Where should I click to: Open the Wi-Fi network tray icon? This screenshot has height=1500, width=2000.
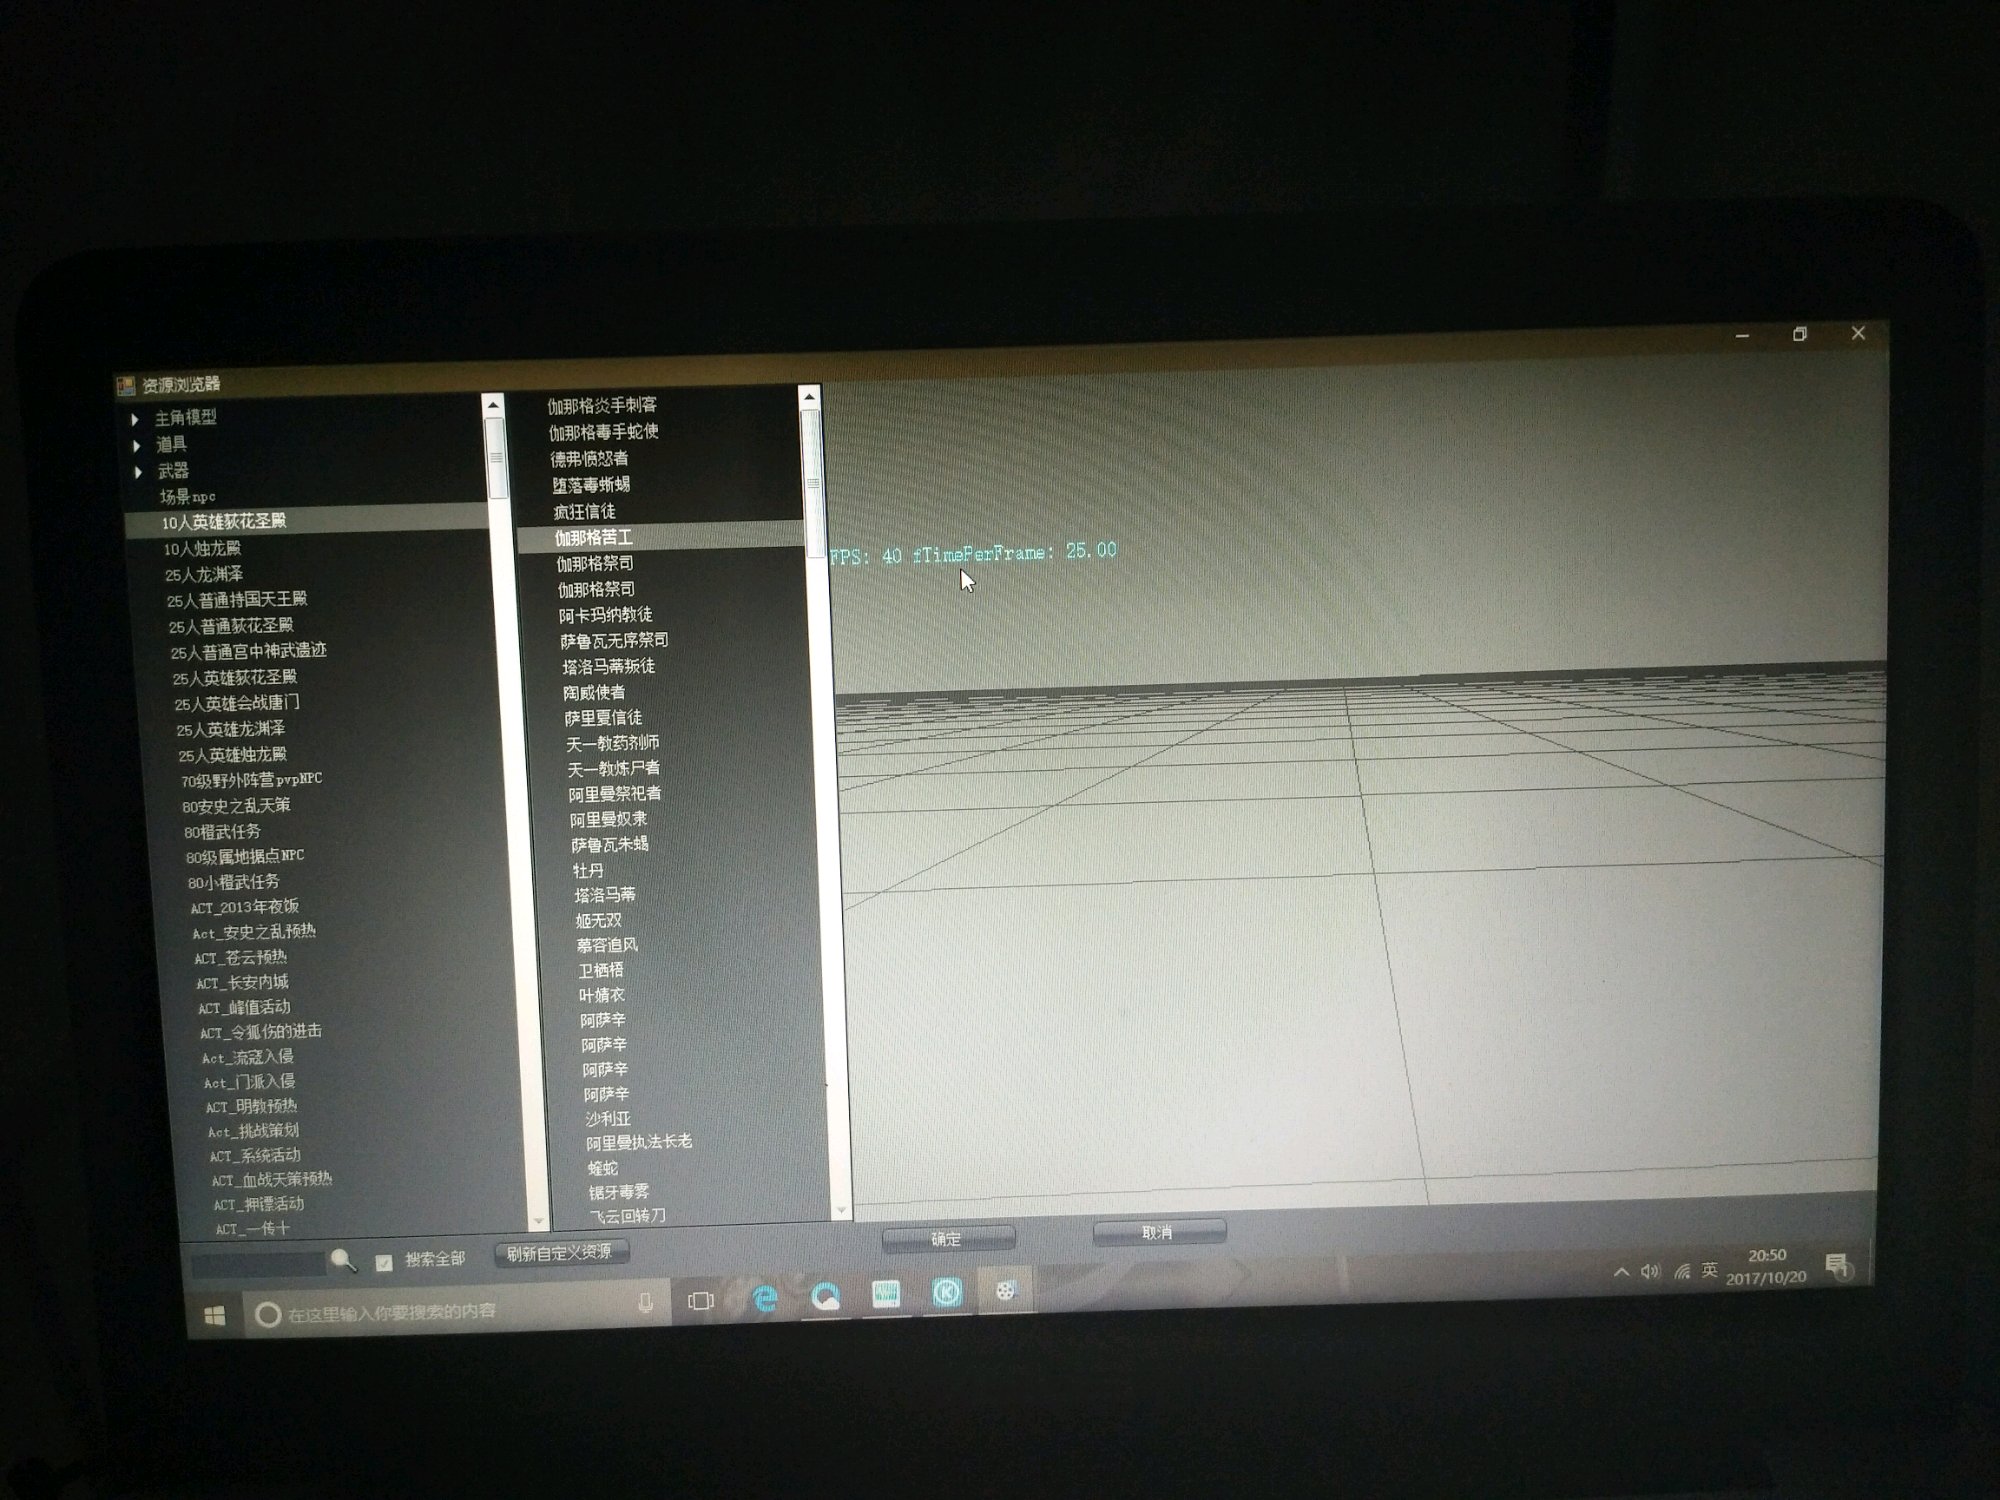point(1682,1270)
